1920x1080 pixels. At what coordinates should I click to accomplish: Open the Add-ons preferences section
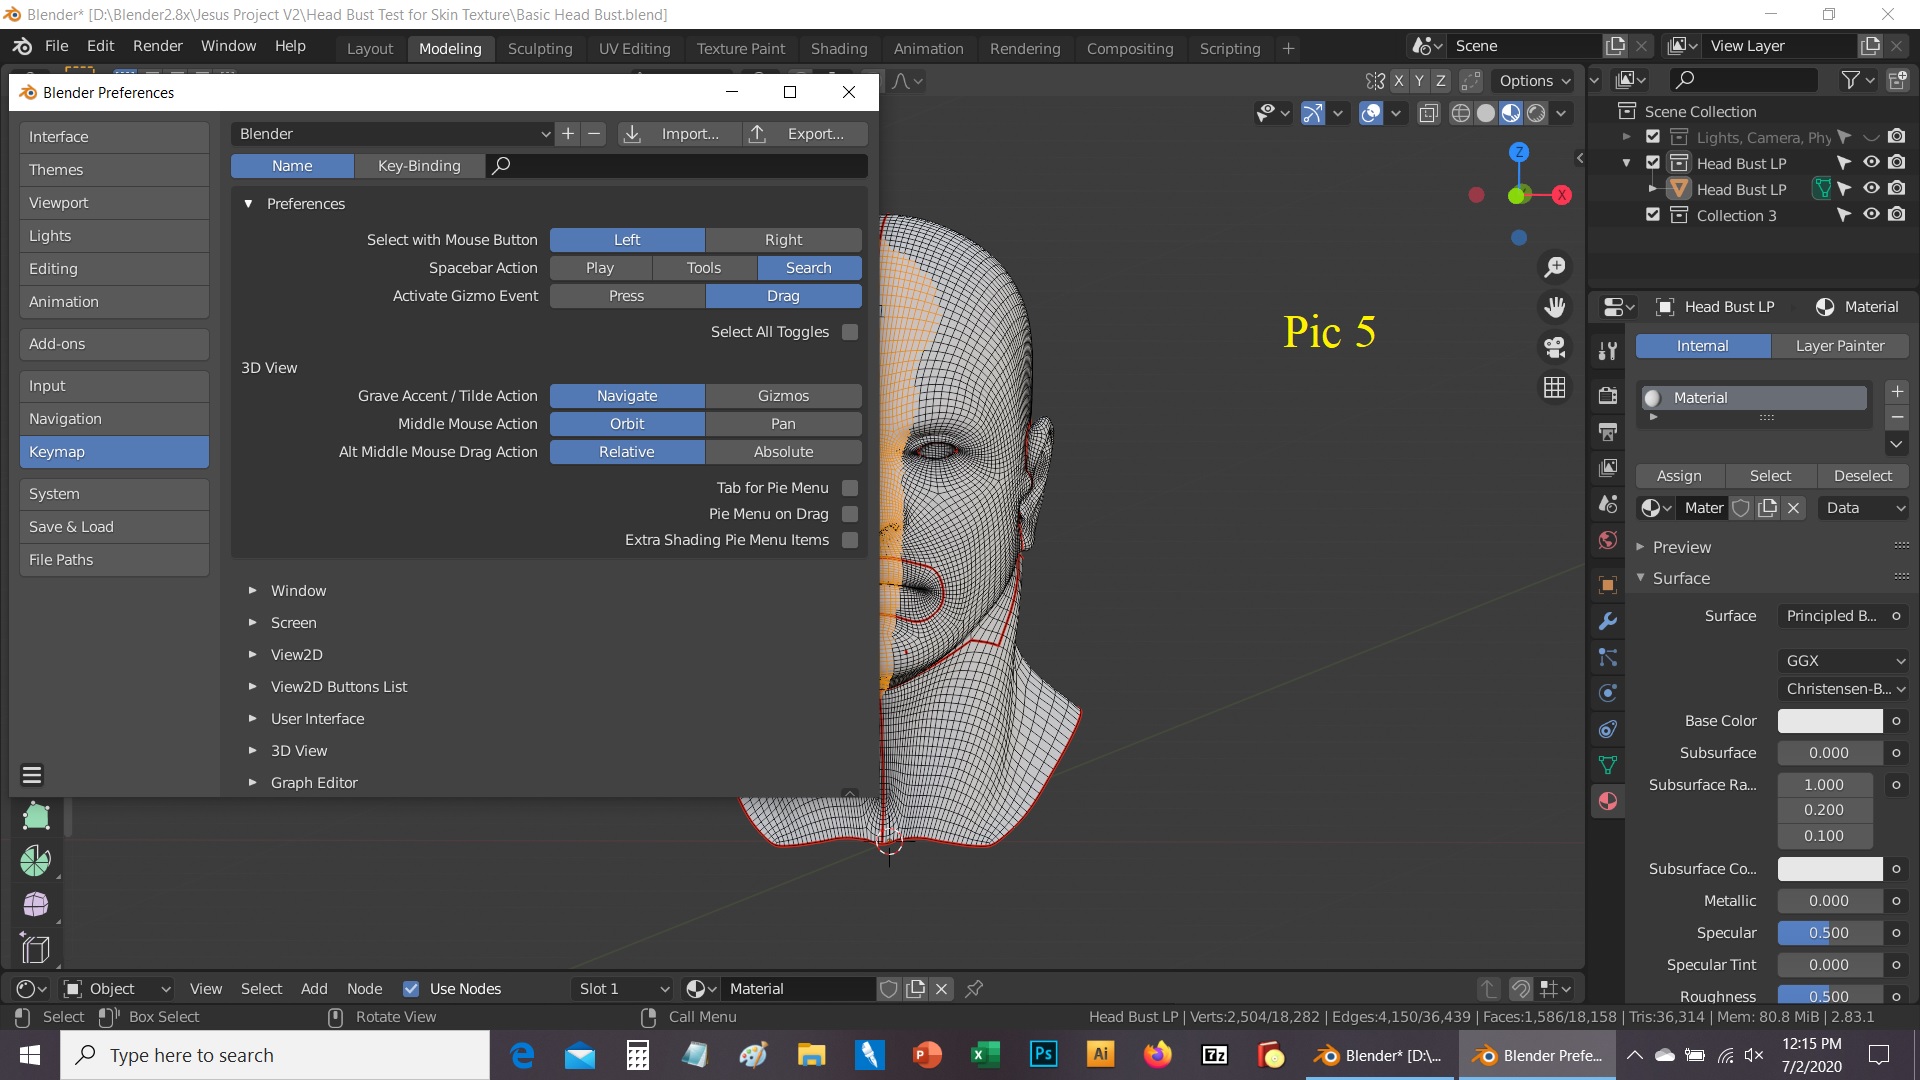coord(114,344)
